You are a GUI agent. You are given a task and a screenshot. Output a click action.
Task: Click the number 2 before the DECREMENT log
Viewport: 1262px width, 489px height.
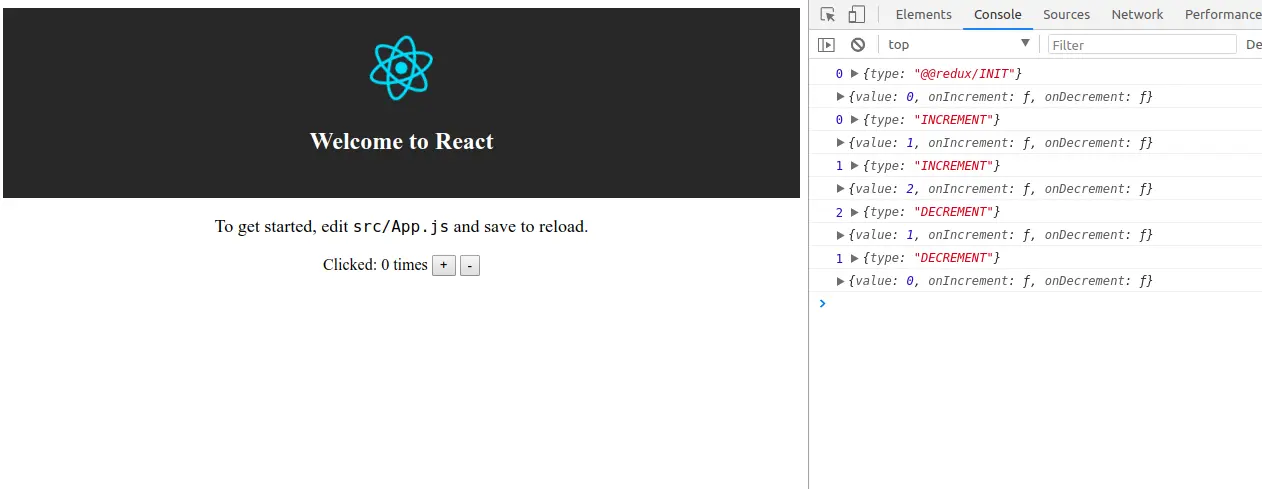tap(840, 212)
